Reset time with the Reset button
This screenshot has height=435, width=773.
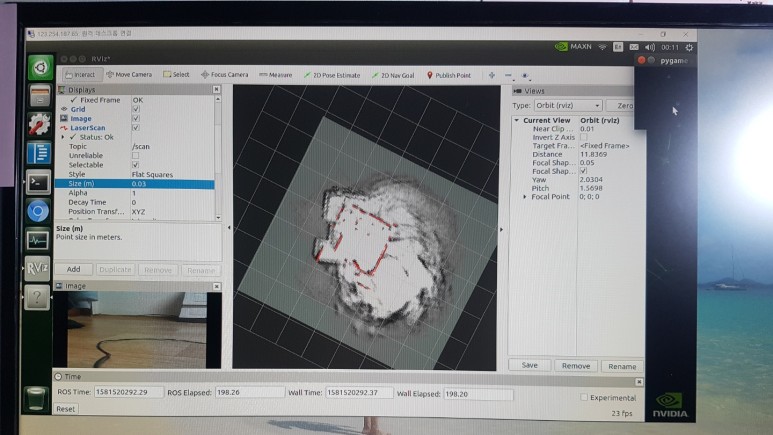pyautogui.click(x=66, y=409)
